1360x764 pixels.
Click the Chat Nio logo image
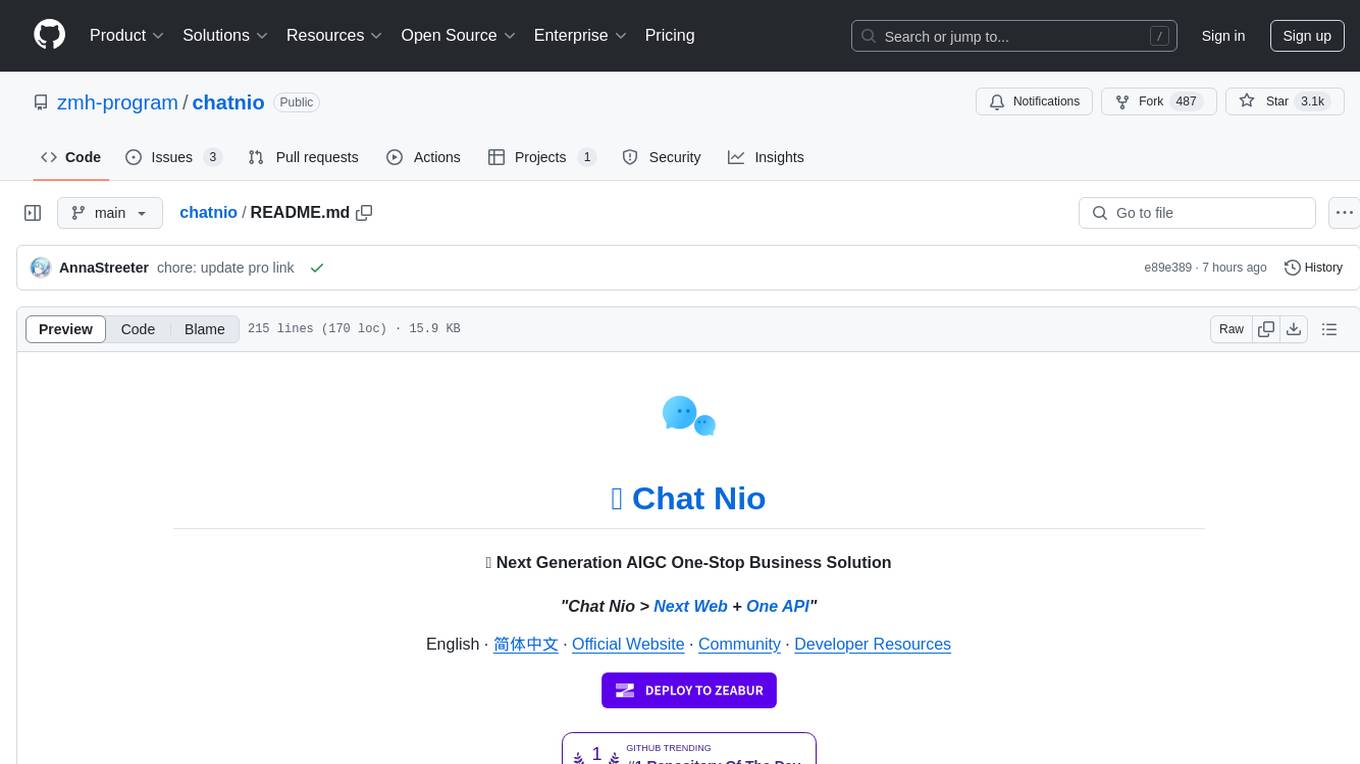689,415
